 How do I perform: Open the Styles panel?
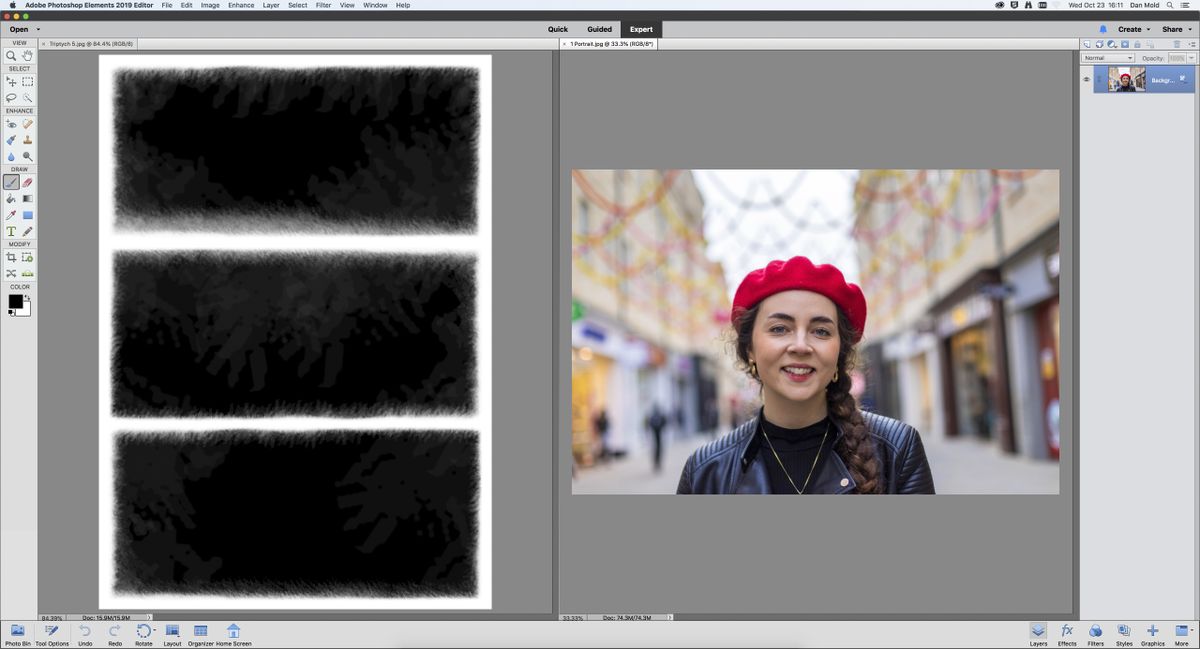pos(1124,632)
